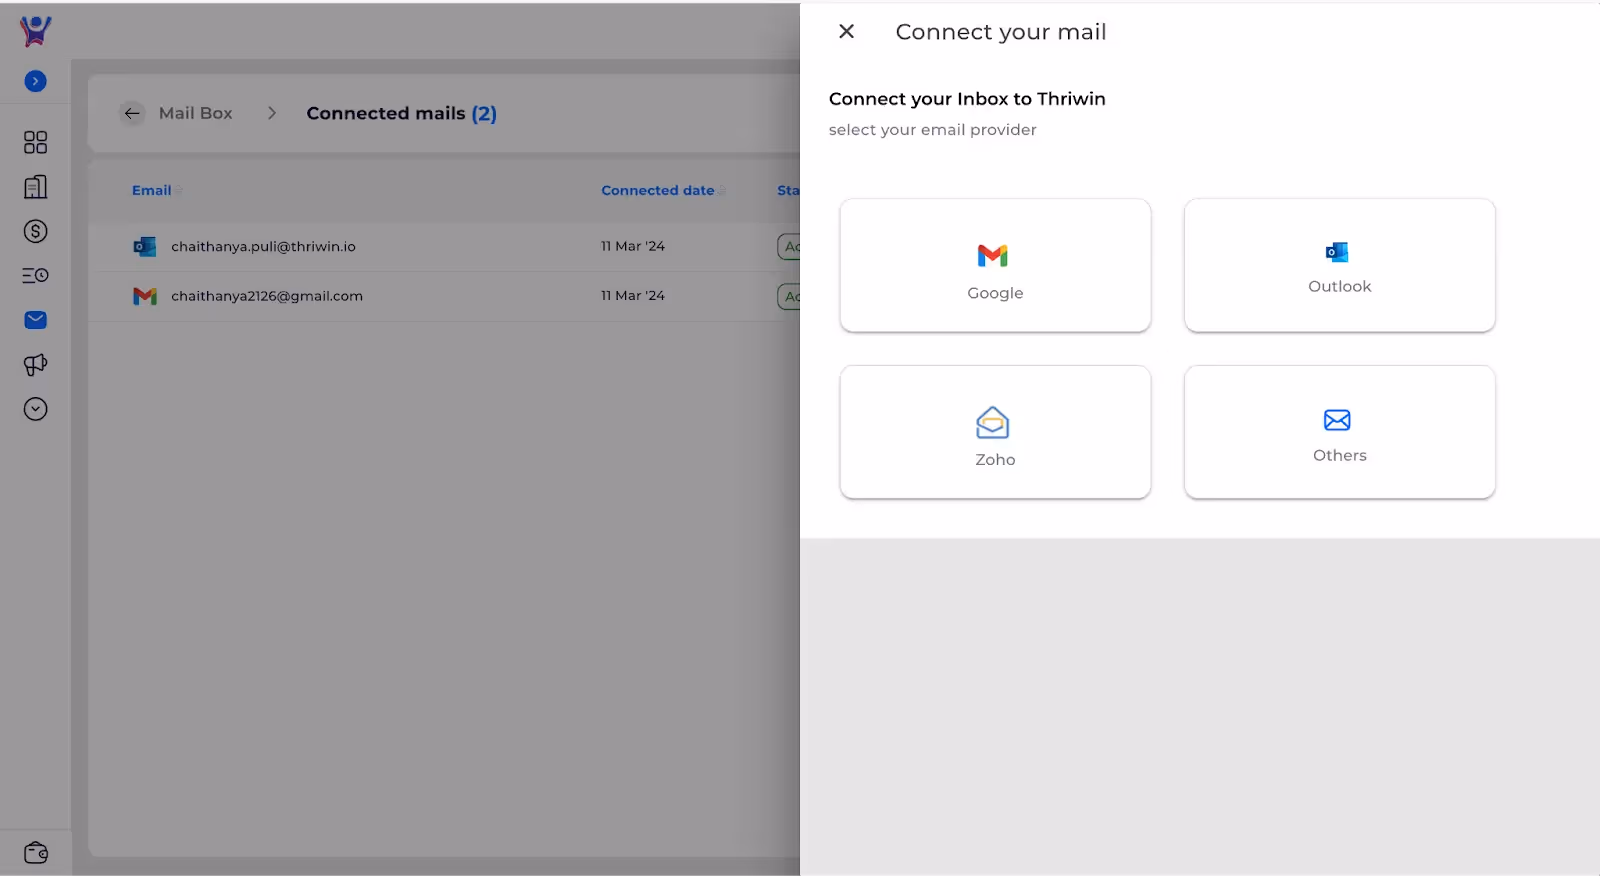Select chaithanya.puli@thriwin.io row
This screenshot has height=876, width=1600.
(444, 246)
